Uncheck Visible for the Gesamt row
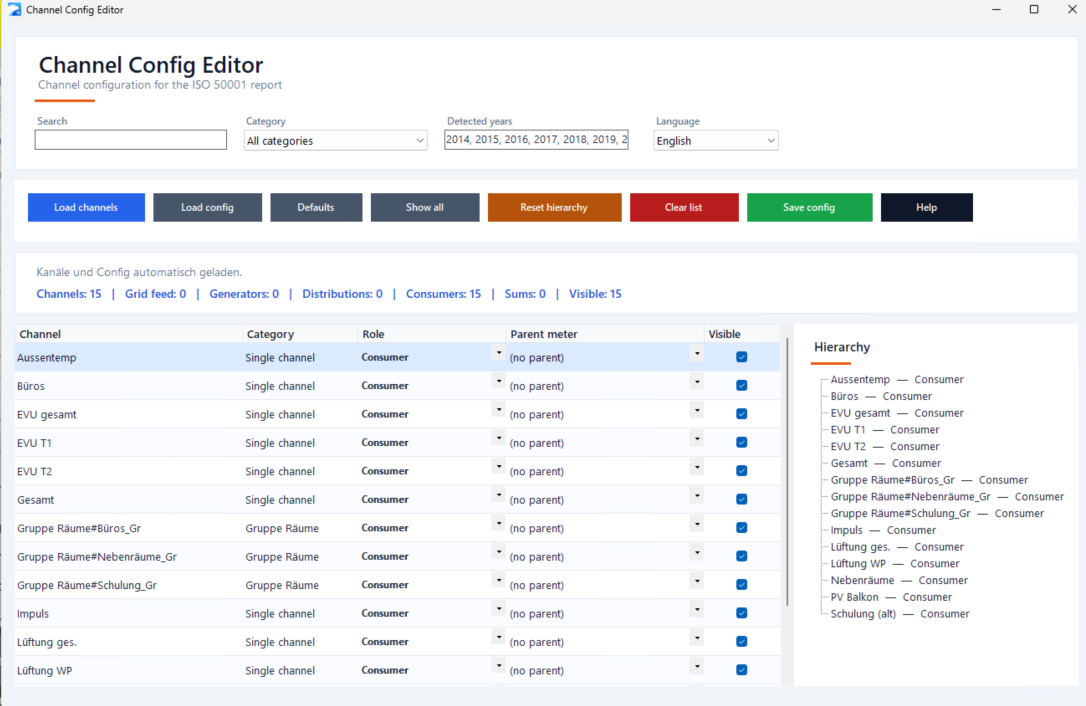1086x706 pixels. [x=742, y=499]
